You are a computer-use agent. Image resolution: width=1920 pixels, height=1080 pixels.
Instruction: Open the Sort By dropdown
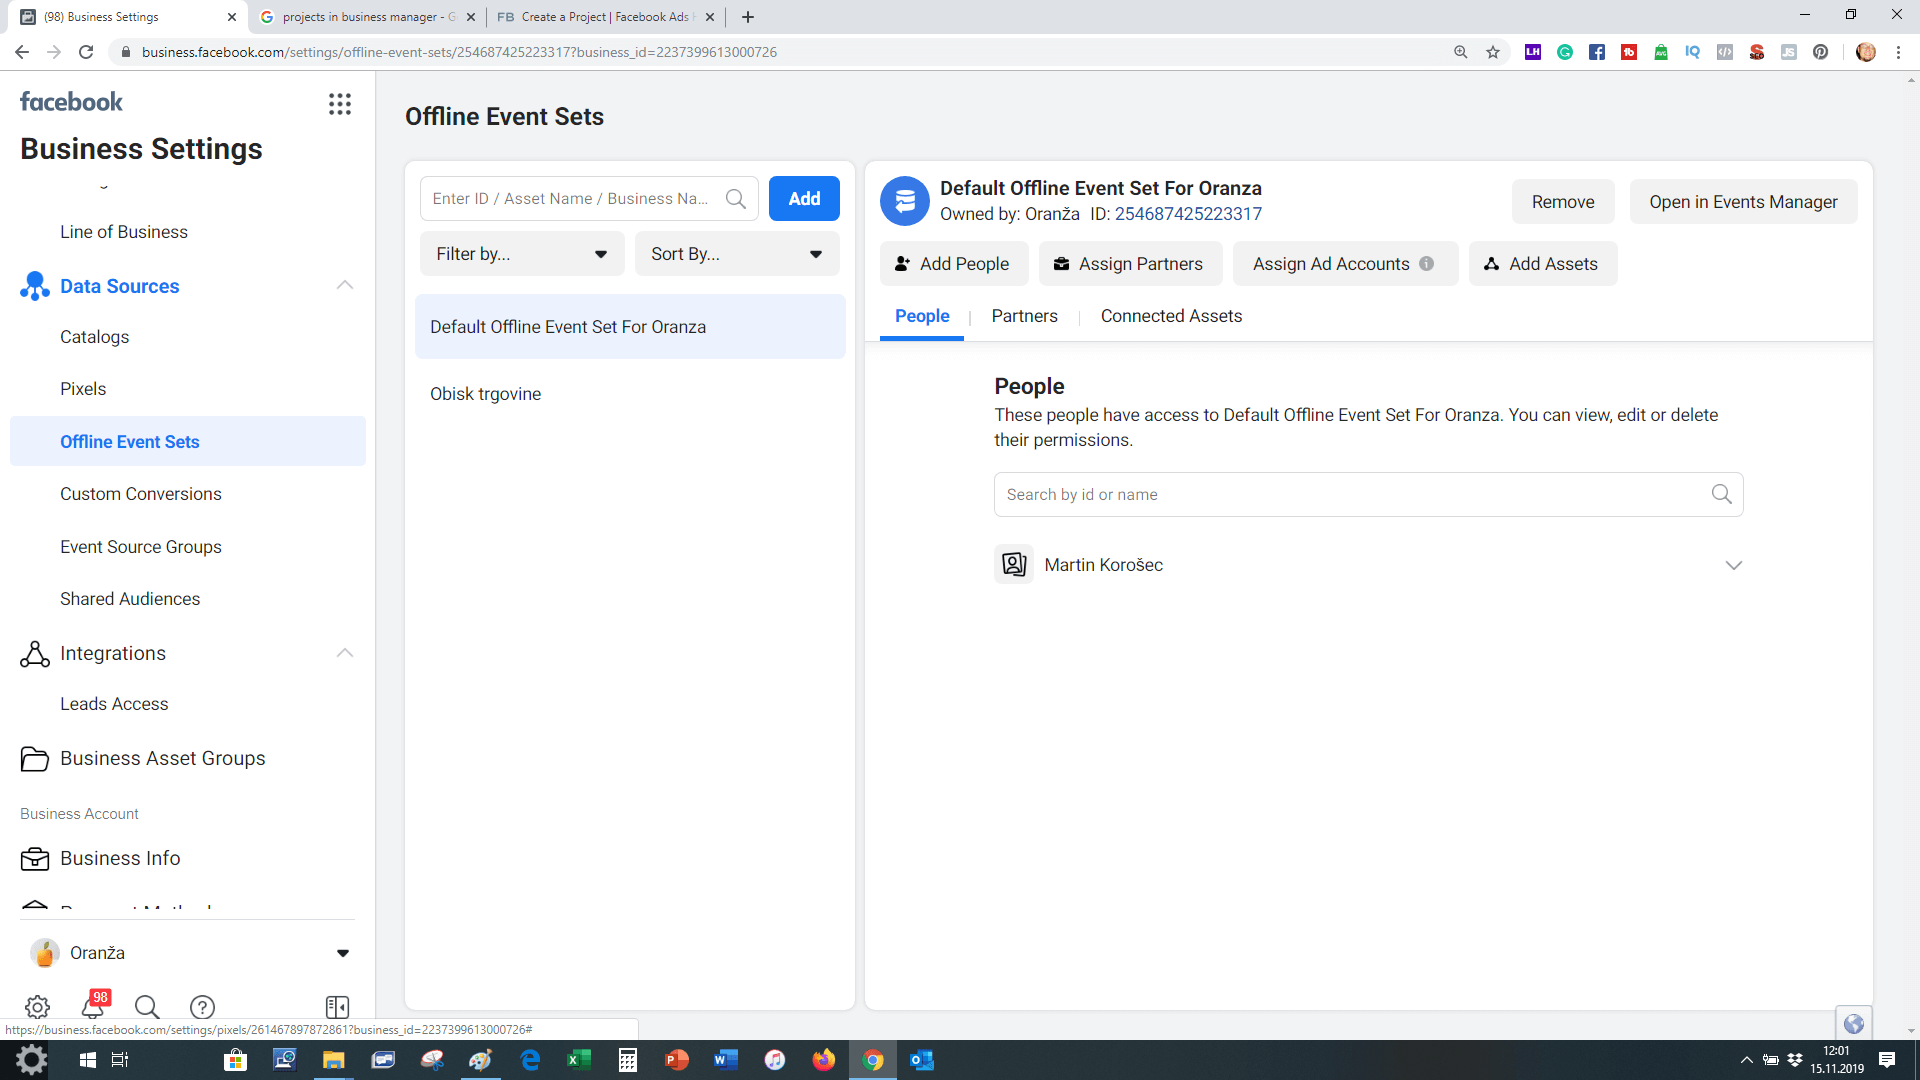click(736, 254)
